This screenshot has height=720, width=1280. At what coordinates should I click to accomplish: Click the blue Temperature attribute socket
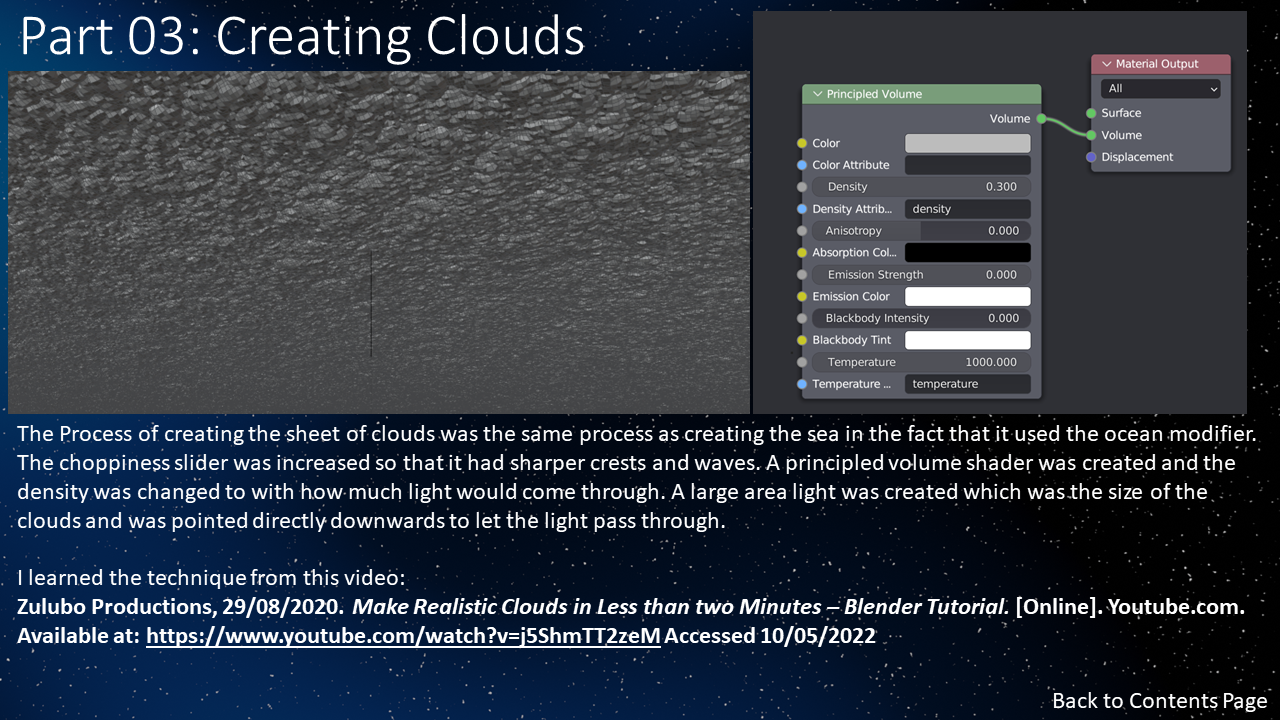pyautogui.click(x=802, y=384)
